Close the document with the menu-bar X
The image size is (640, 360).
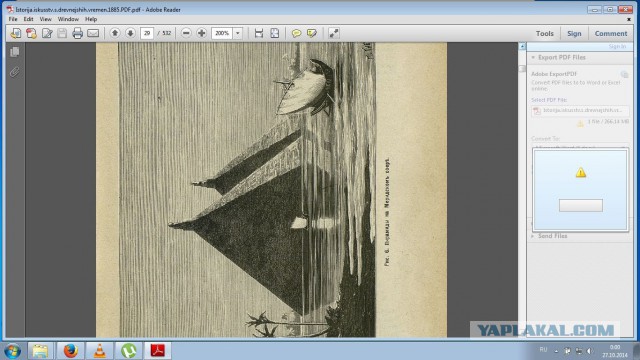coord(628,19)
